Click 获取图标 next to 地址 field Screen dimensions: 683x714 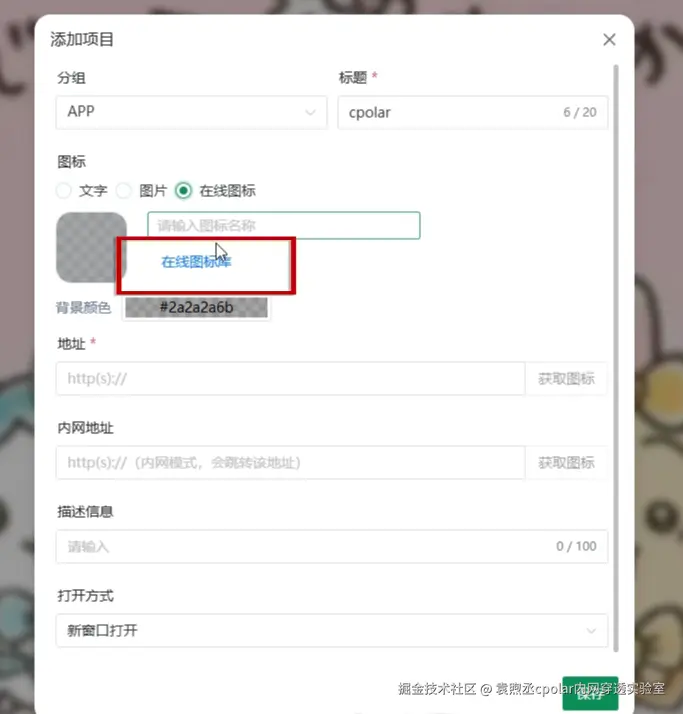coord(566,378)
